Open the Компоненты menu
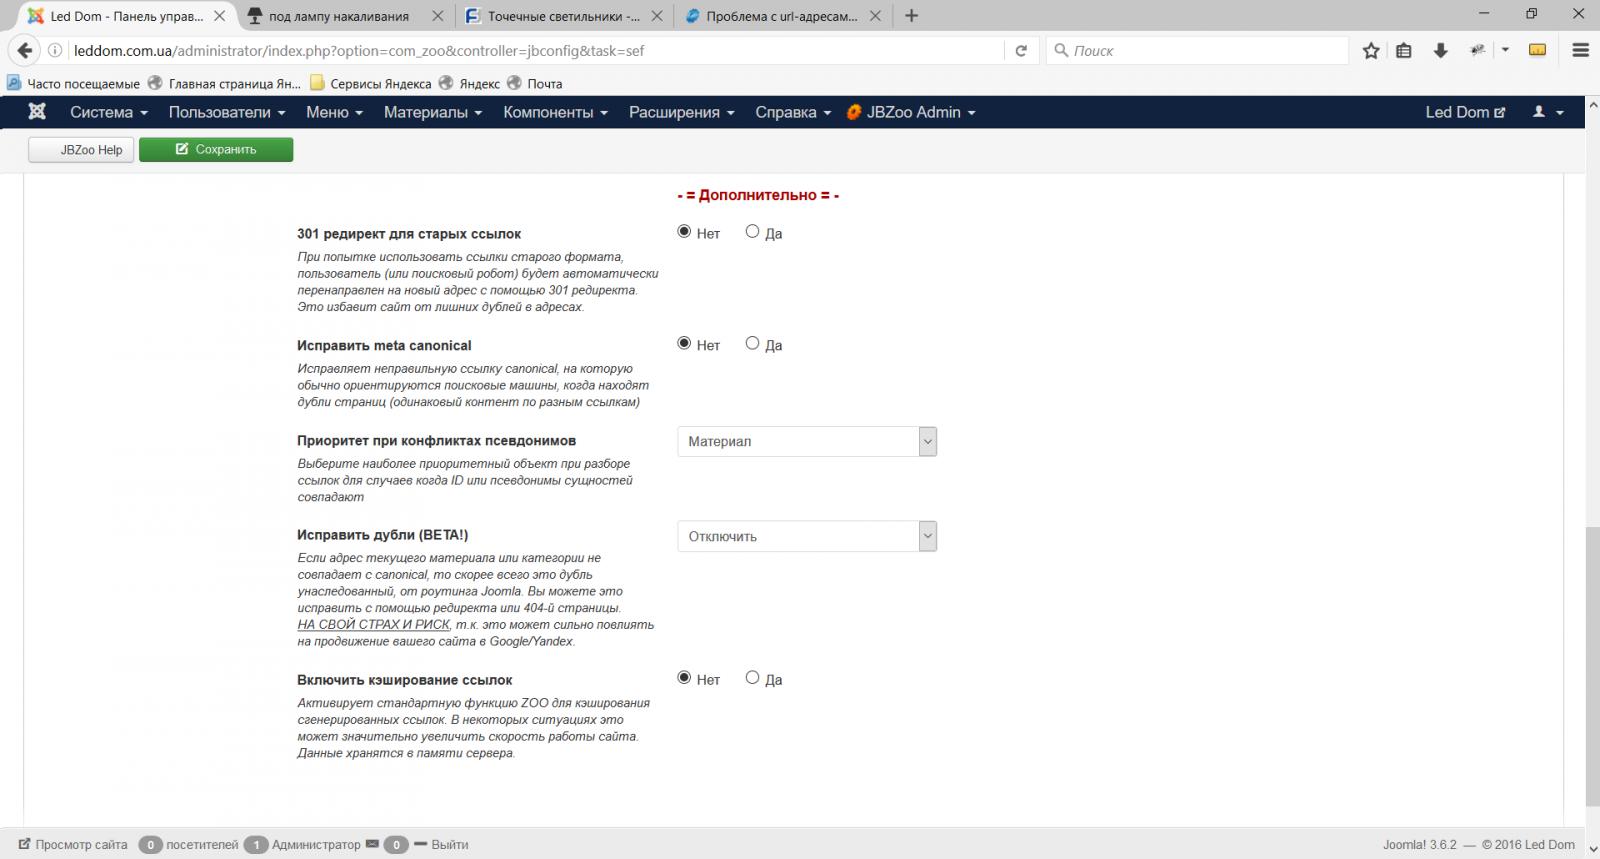This screenshot has height=859, width=1600. click(x=555, y=112)
